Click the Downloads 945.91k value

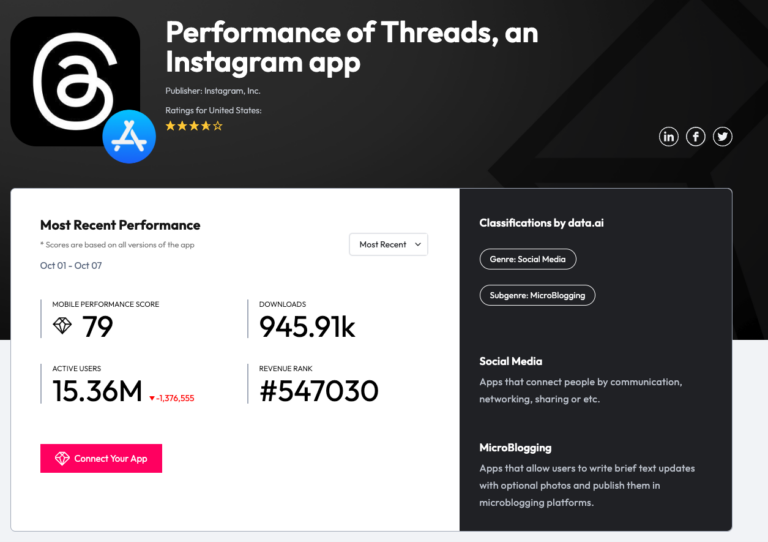coord(307,327)
